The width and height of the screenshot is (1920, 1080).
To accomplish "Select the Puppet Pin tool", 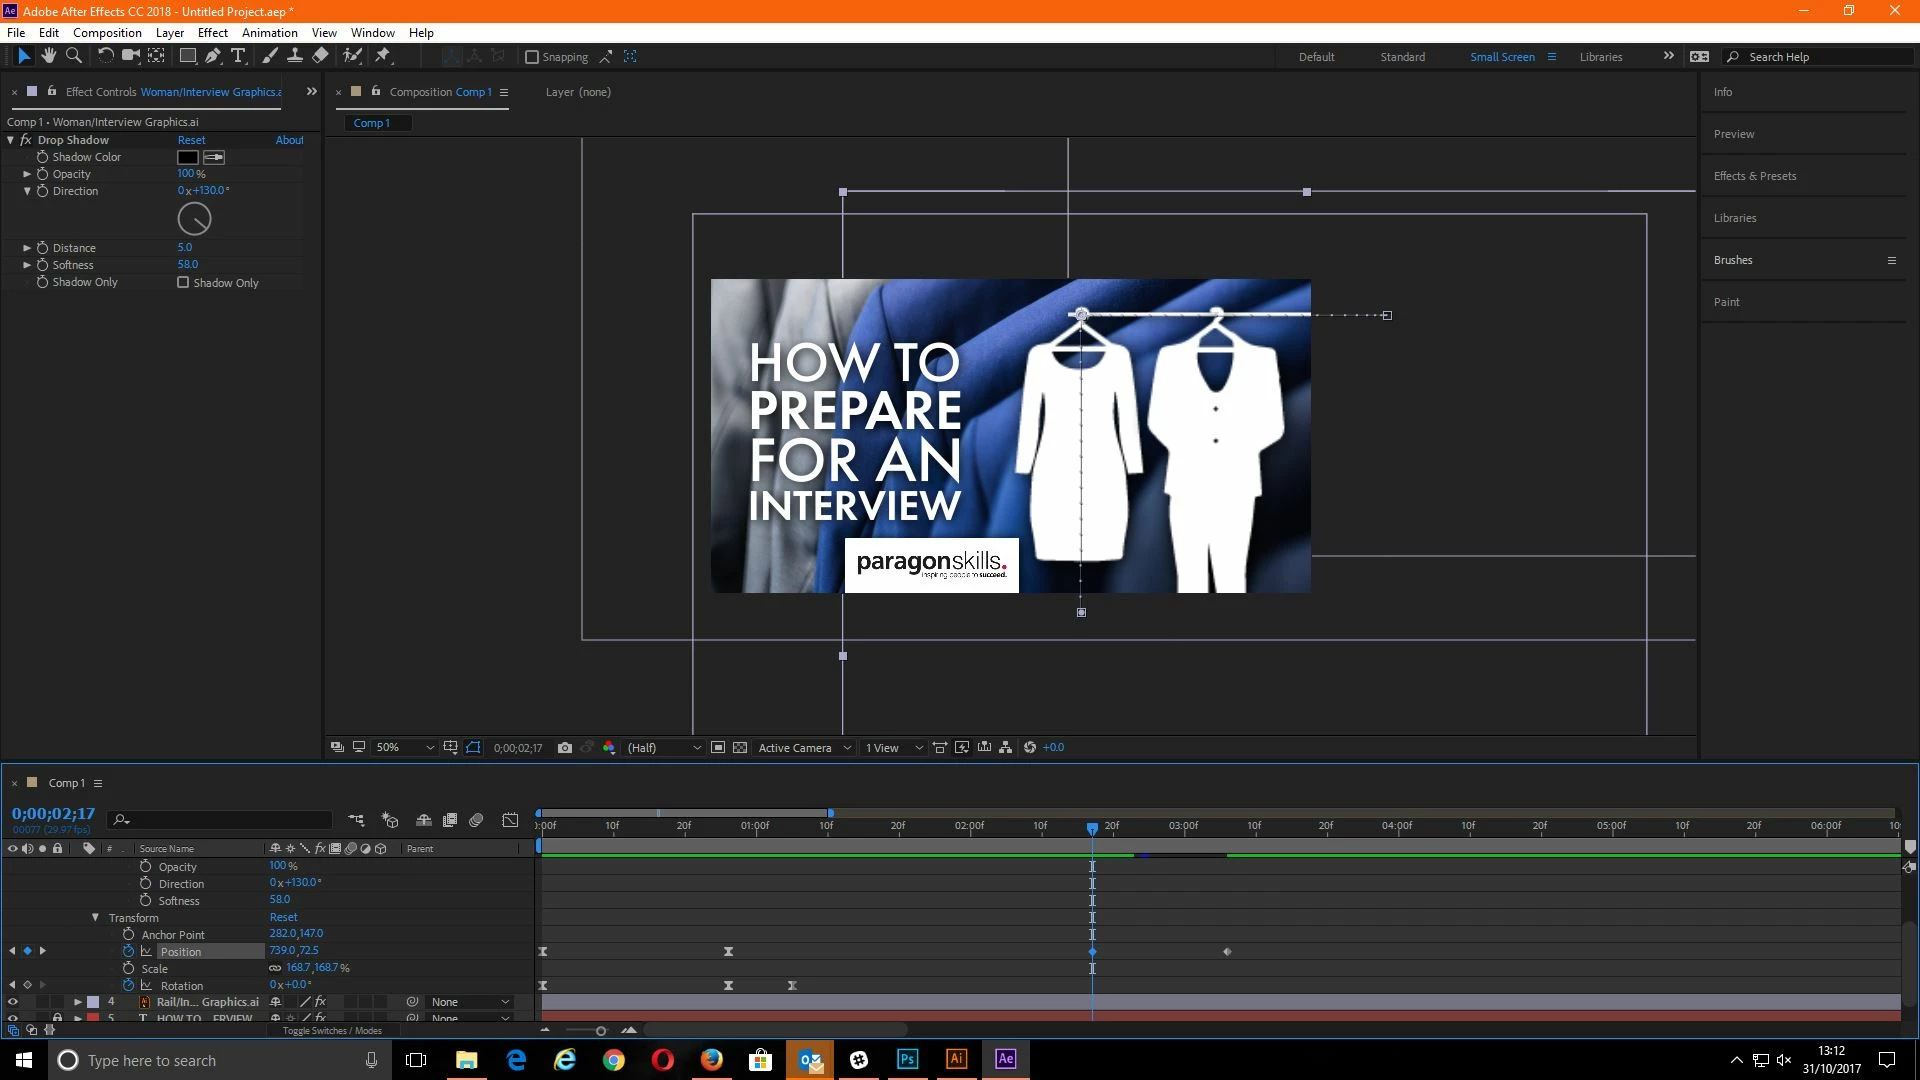I will [x=383, y=56].
